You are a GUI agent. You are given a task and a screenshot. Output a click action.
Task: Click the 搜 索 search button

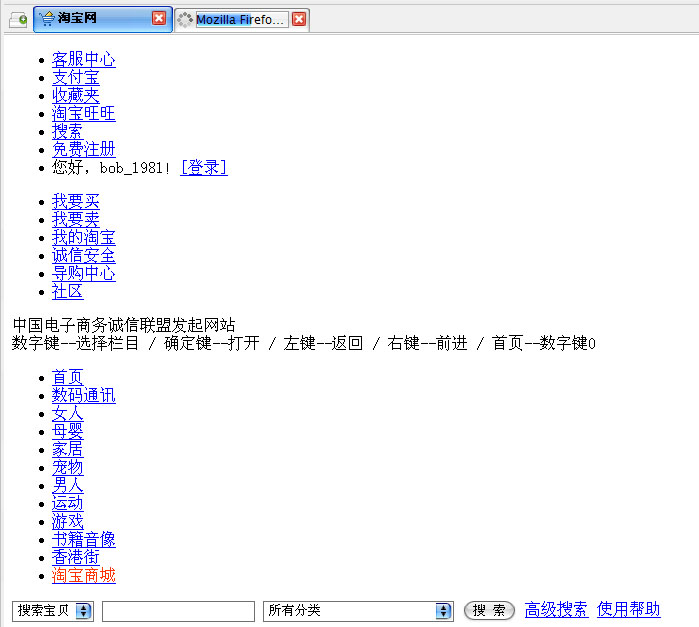(x=489, y=610)
